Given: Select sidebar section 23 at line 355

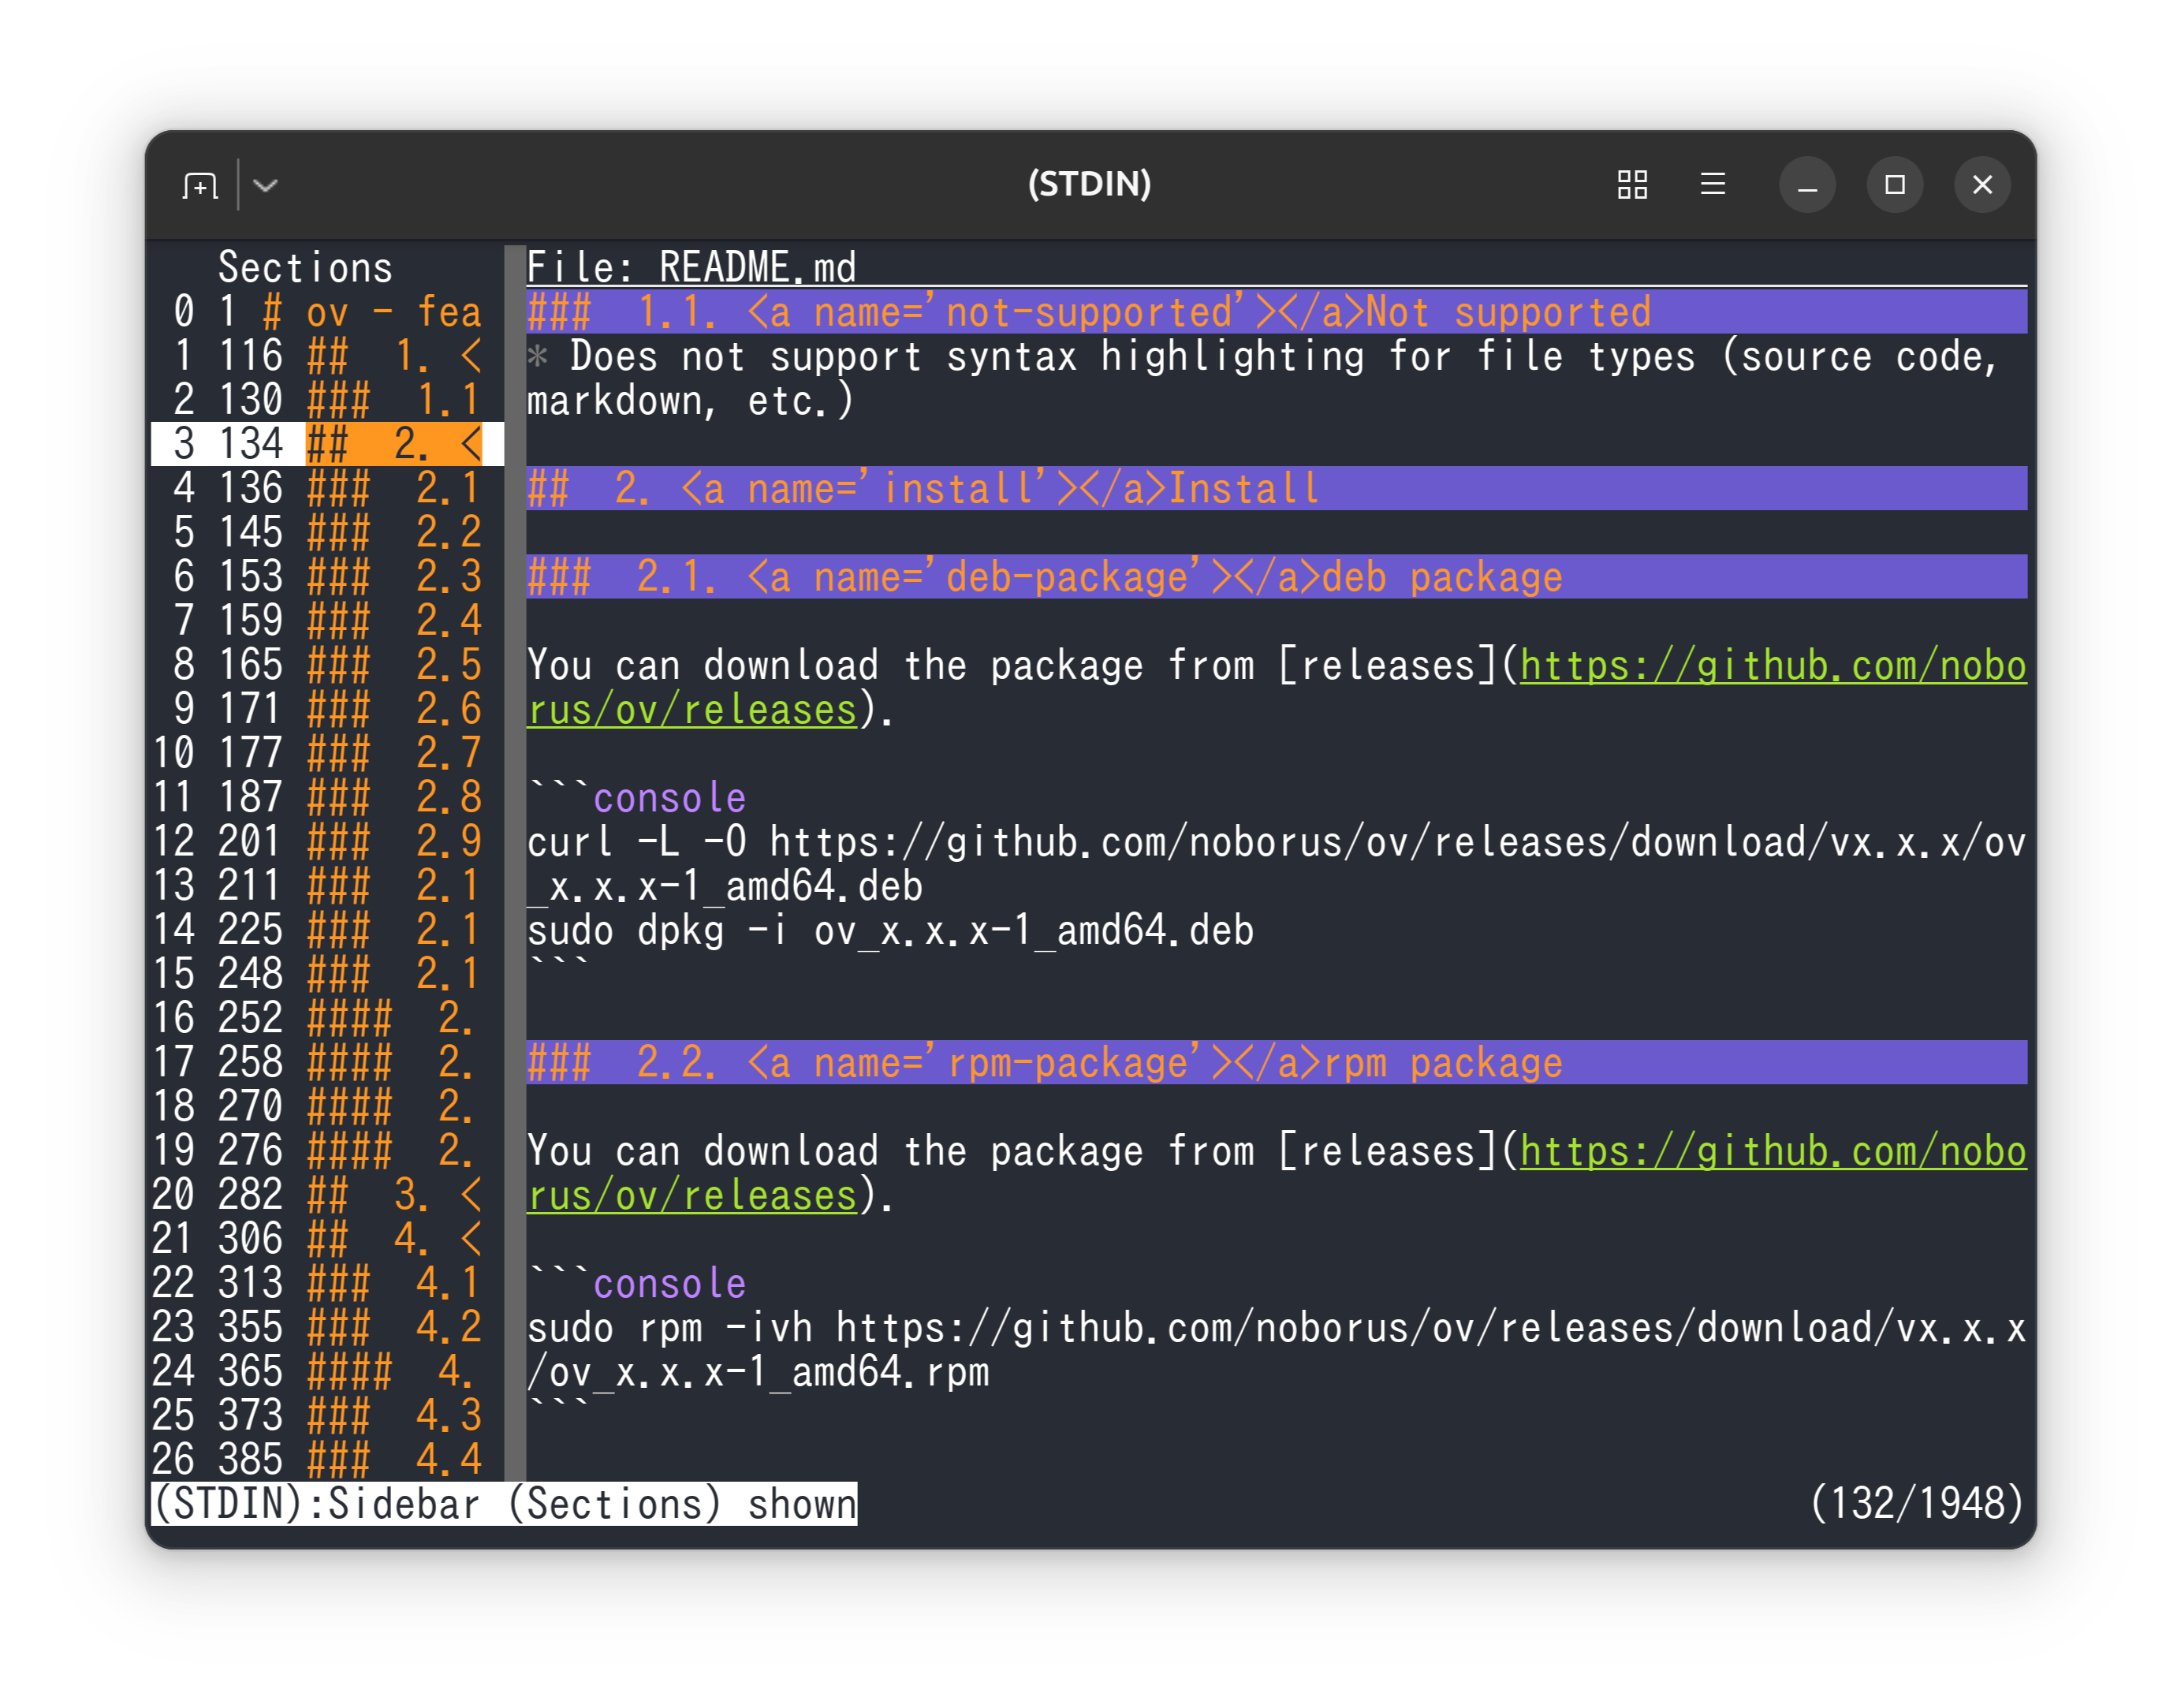Looking at the screenshot, I should pos(327,1327).
